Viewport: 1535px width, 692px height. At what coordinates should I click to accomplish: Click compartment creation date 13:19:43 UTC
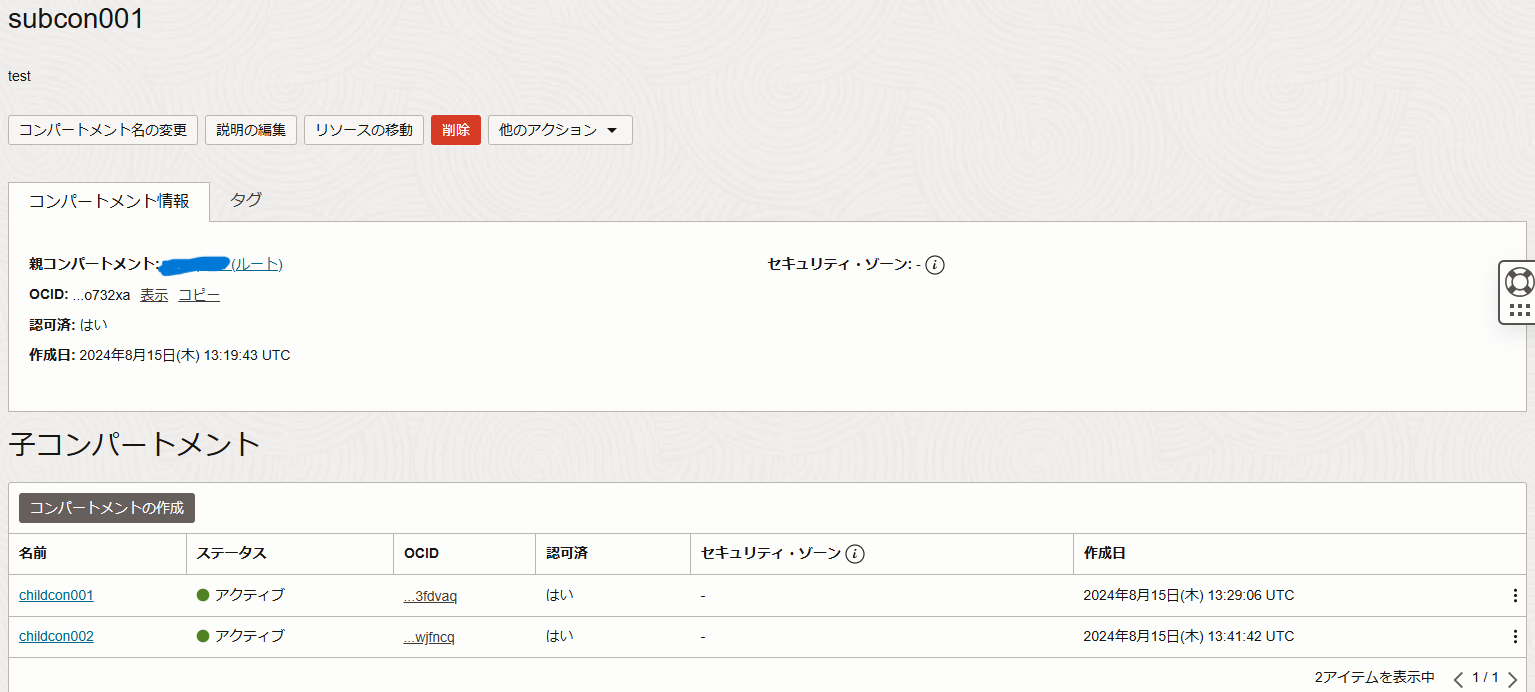[185, 355]
